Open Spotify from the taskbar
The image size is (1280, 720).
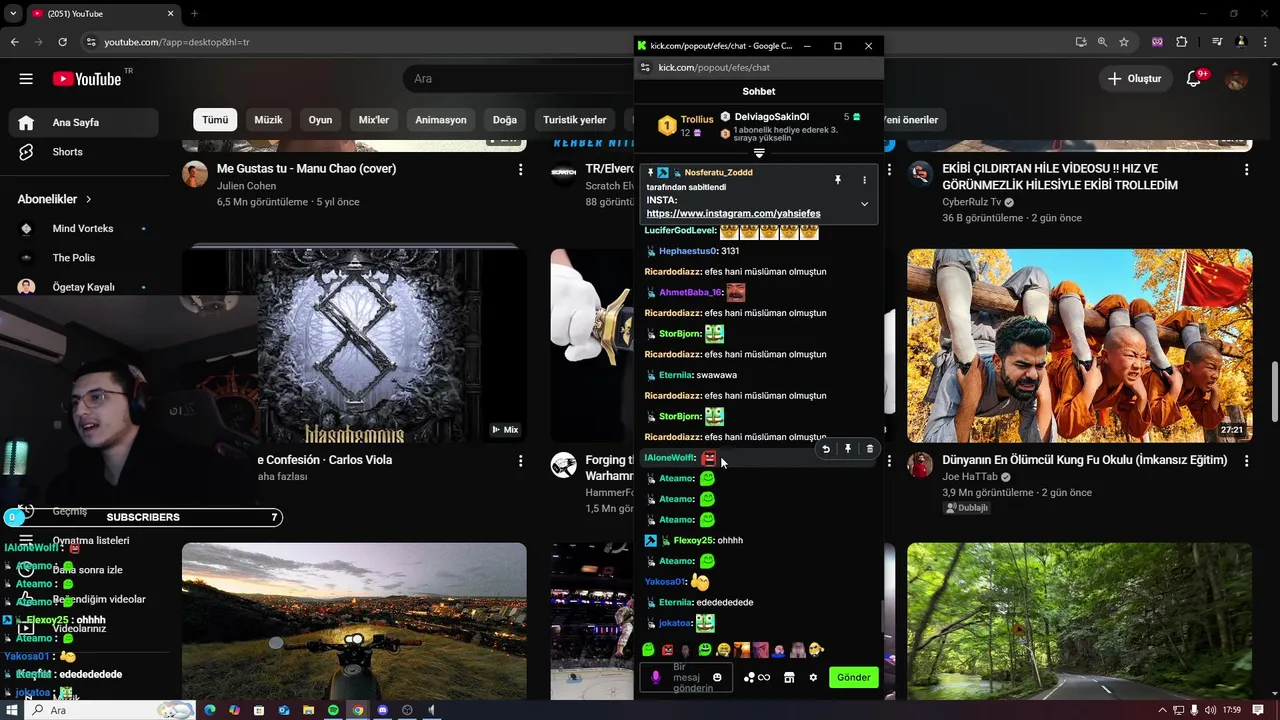(333, 710)
